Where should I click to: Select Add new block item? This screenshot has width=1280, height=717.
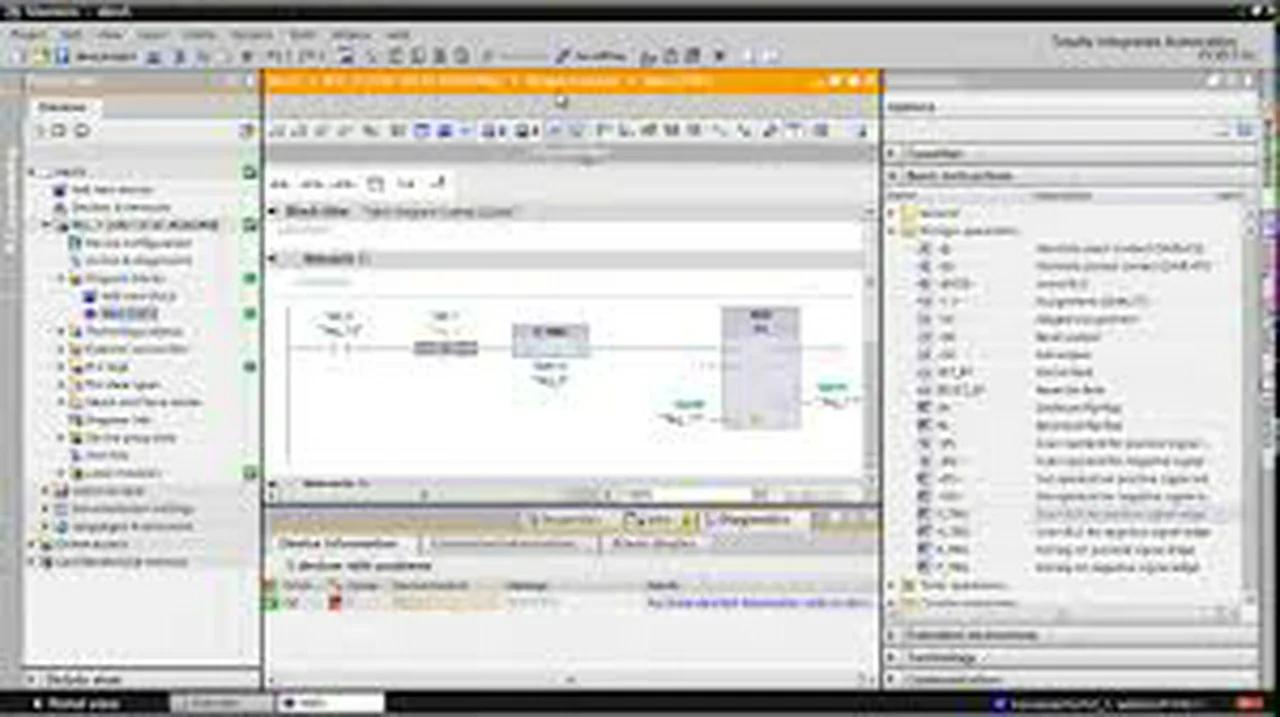click(129, 296)
